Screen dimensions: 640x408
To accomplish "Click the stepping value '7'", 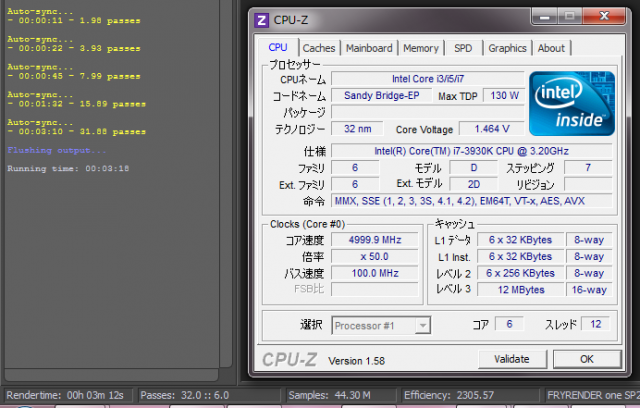I will [x=588, y=168].
